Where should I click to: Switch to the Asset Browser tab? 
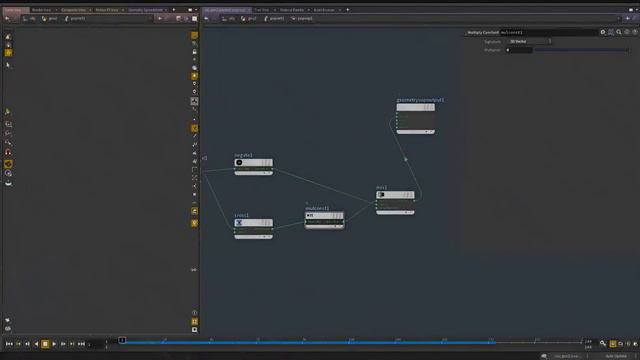324,10
